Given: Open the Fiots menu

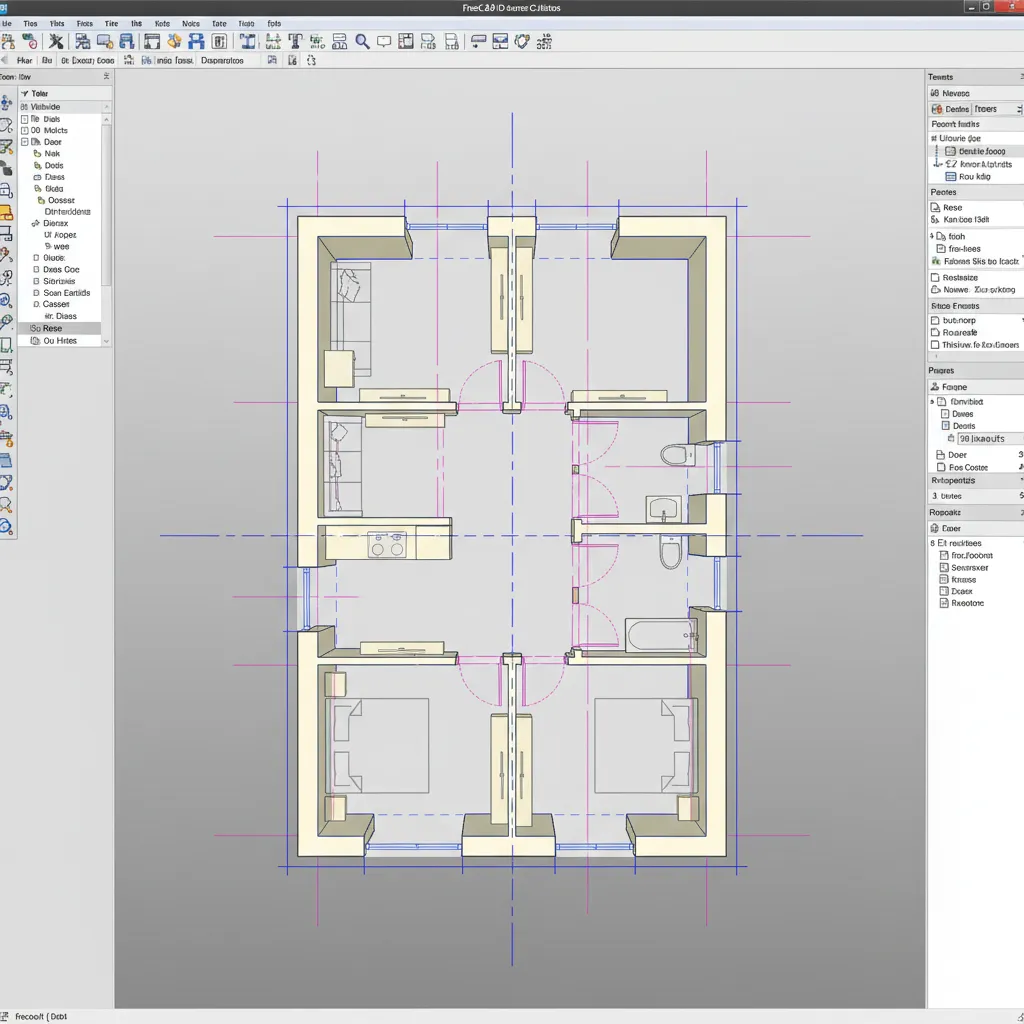Looking at the screenshot, I should [85, 24].
